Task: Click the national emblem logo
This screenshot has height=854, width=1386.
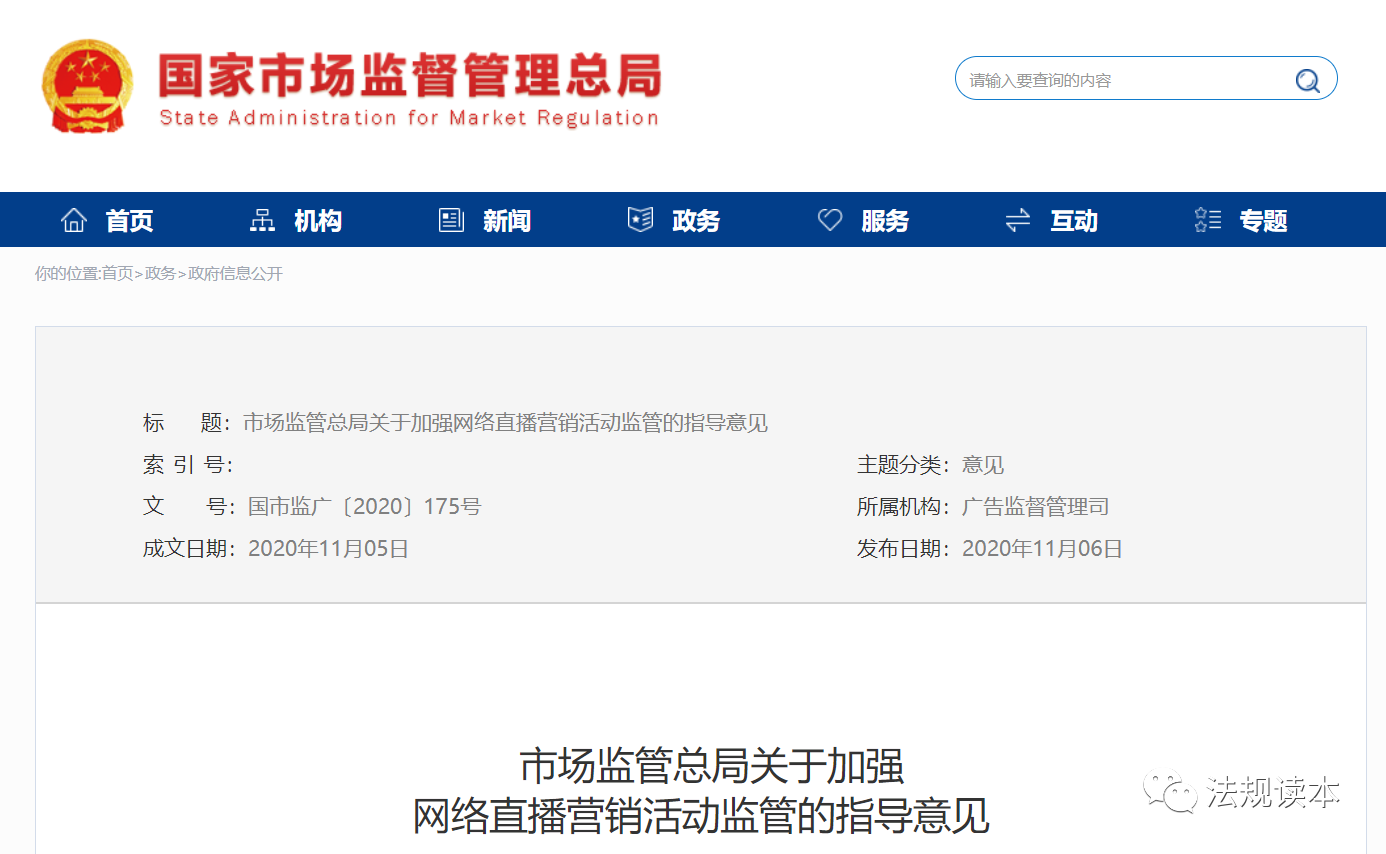Action: click(x=86, y=86)
